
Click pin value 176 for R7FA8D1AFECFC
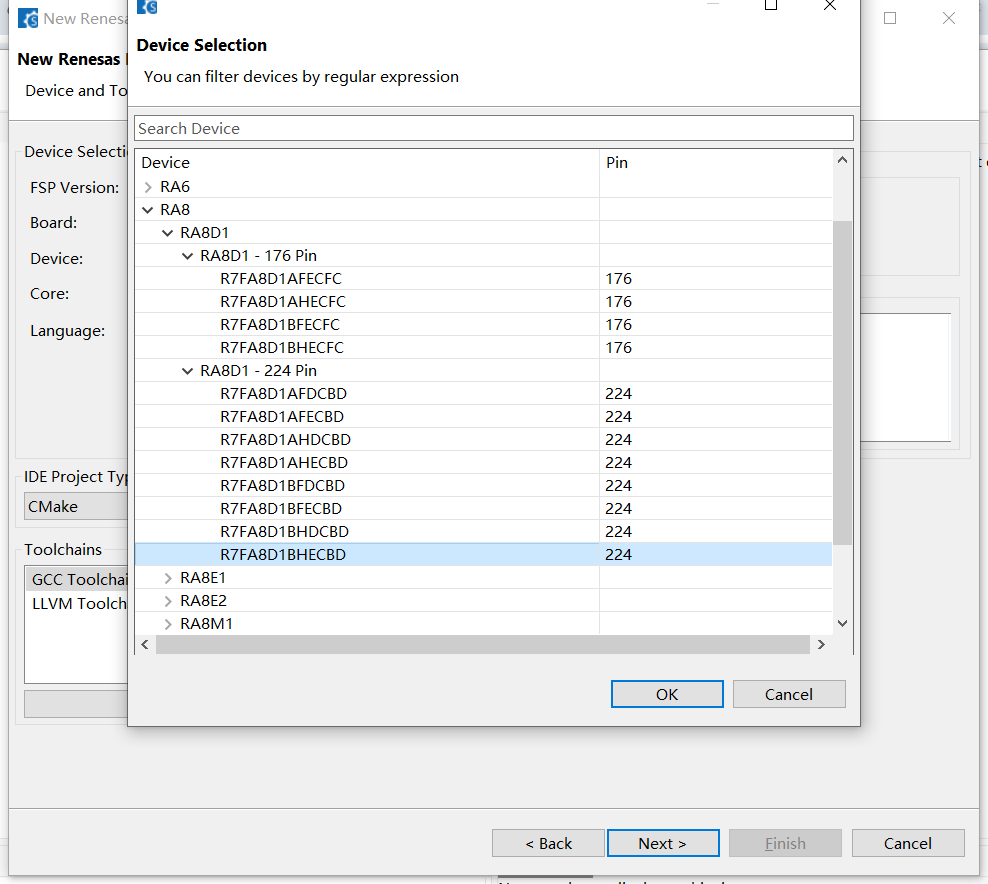[618, 278]
